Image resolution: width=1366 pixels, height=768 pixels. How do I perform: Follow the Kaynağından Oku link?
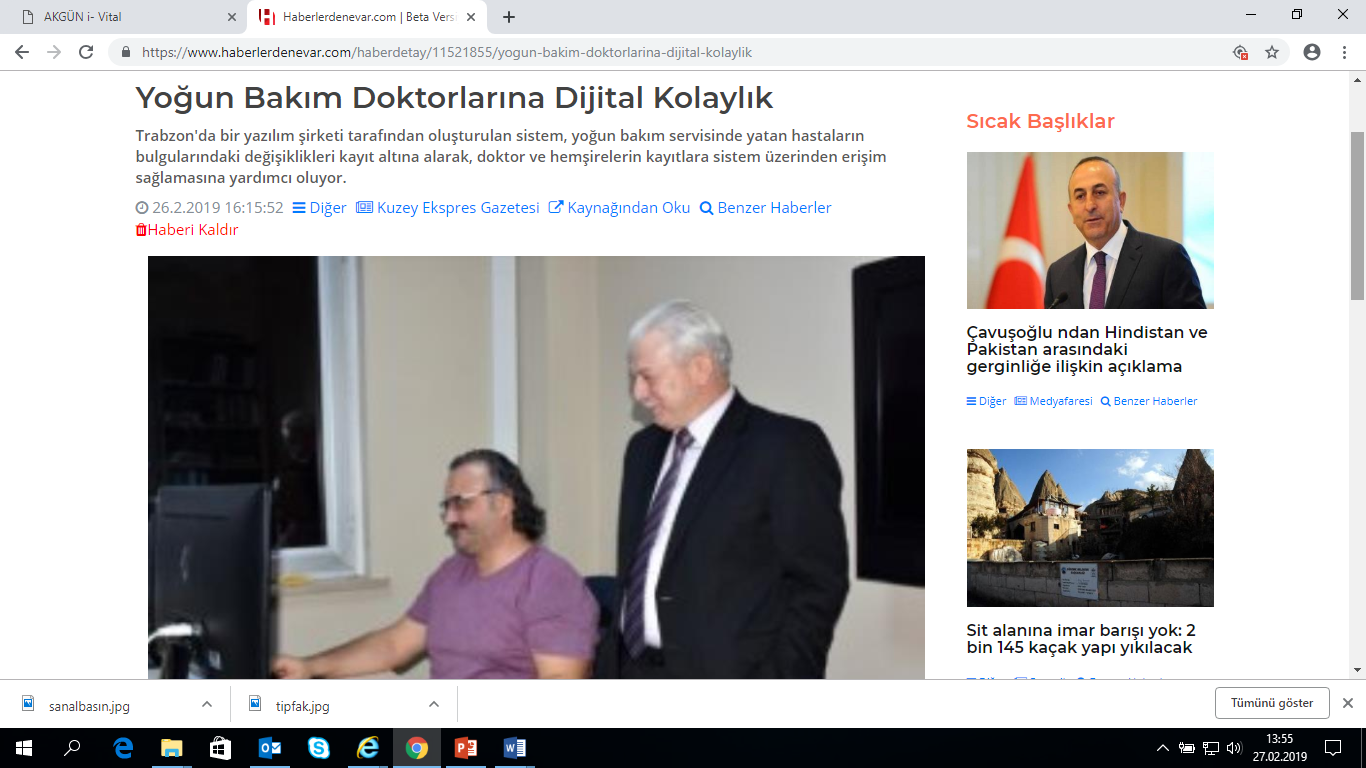point(620,208)
